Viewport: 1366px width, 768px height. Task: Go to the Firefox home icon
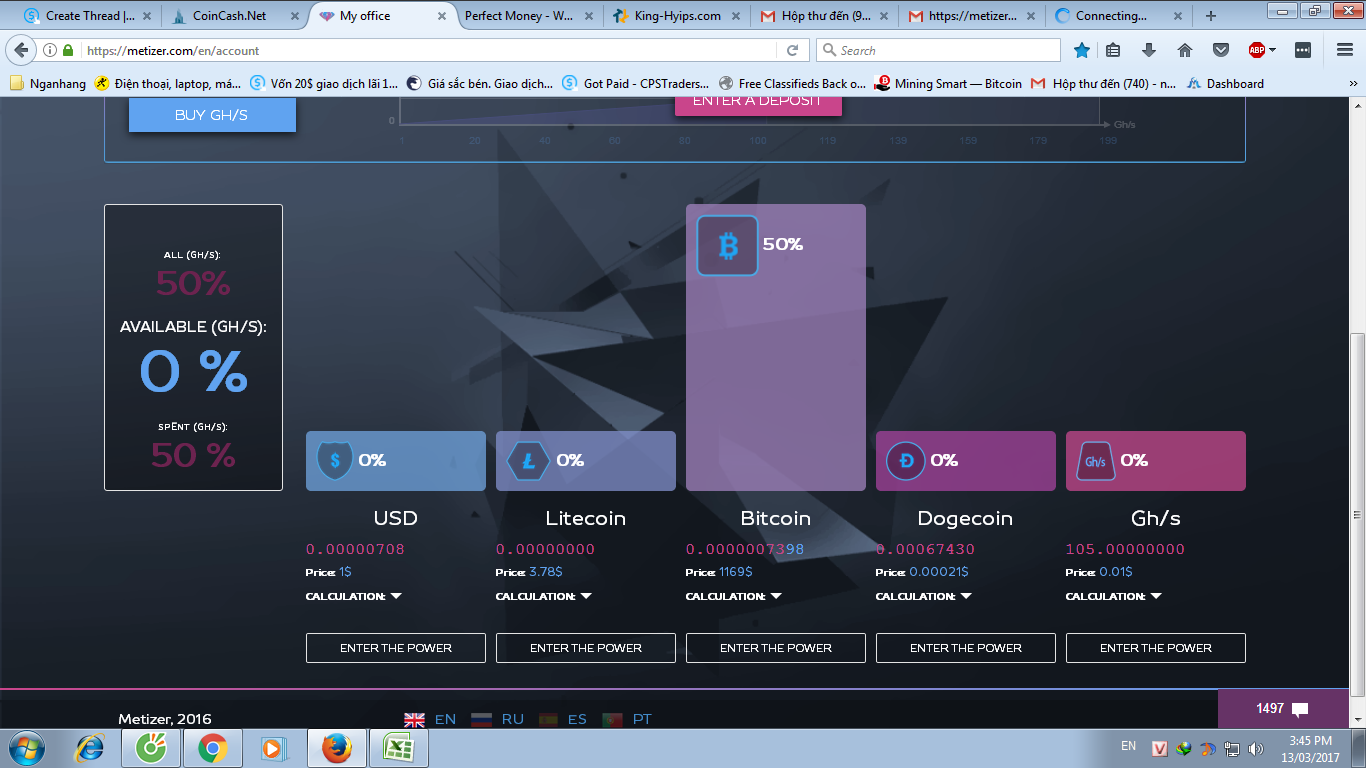[x=1185, y=50]
